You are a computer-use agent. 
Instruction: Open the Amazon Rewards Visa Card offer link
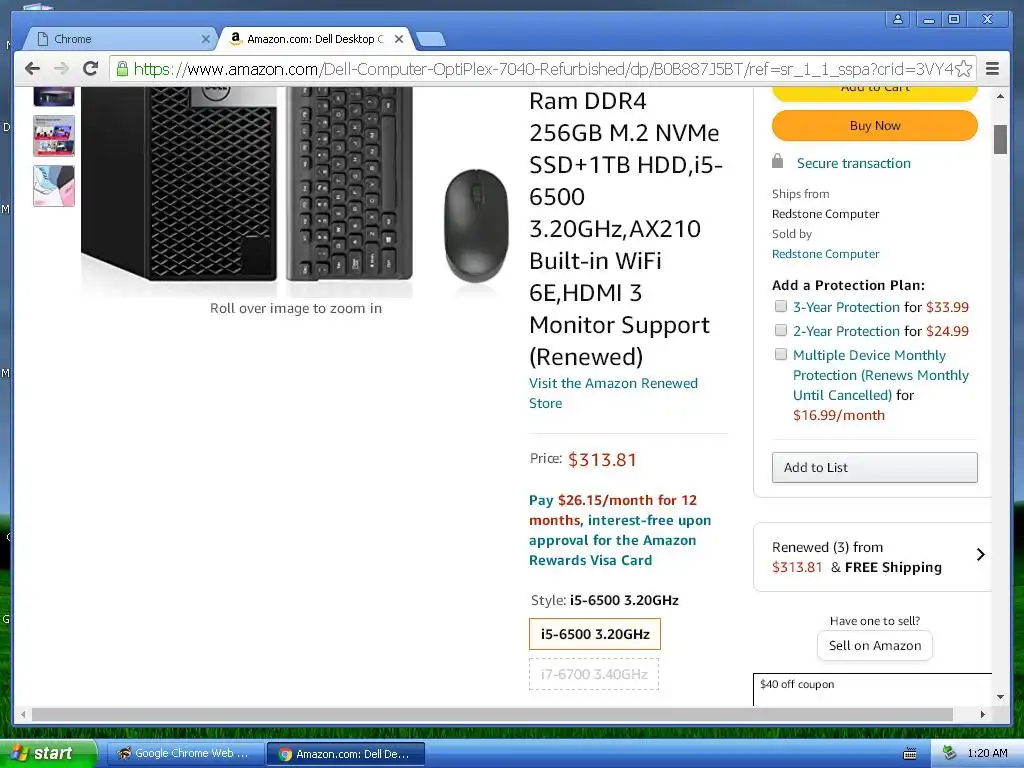pos(620,530)
